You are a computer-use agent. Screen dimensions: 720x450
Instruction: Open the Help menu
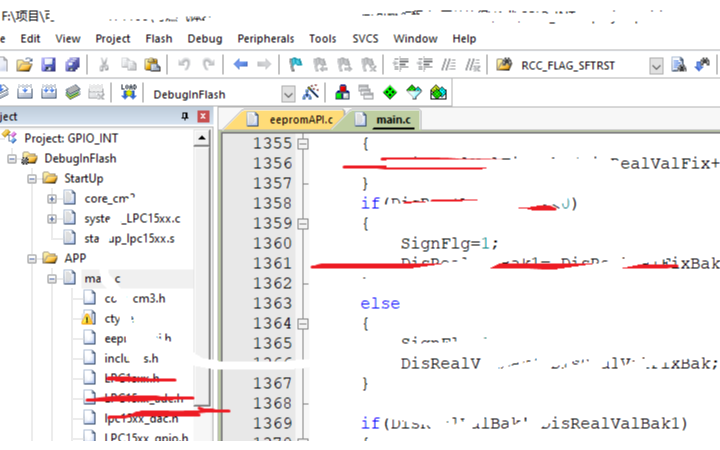click(x=464, y=39)
